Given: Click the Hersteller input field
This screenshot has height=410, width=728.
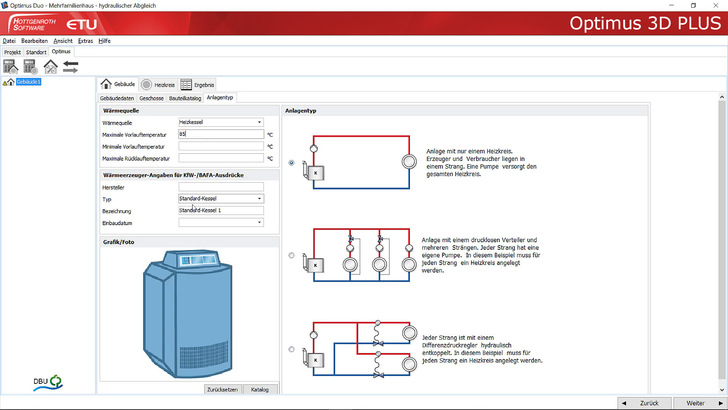Looking at the screenshot, I should [220, 187].
